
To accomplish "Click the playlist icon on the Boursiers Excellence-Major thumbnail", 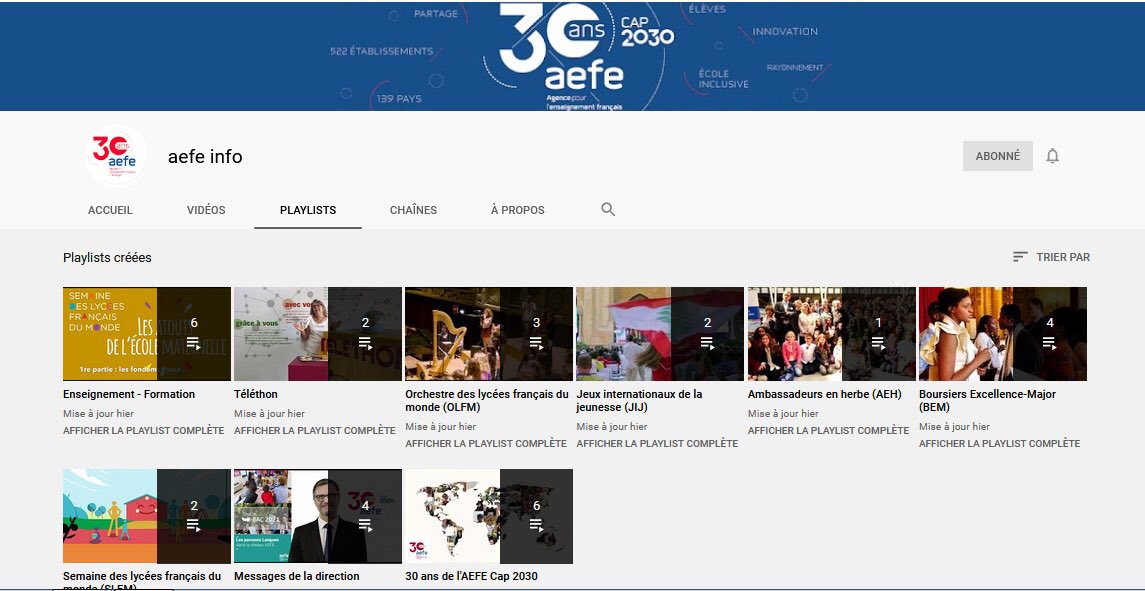I will point(1049,343).
